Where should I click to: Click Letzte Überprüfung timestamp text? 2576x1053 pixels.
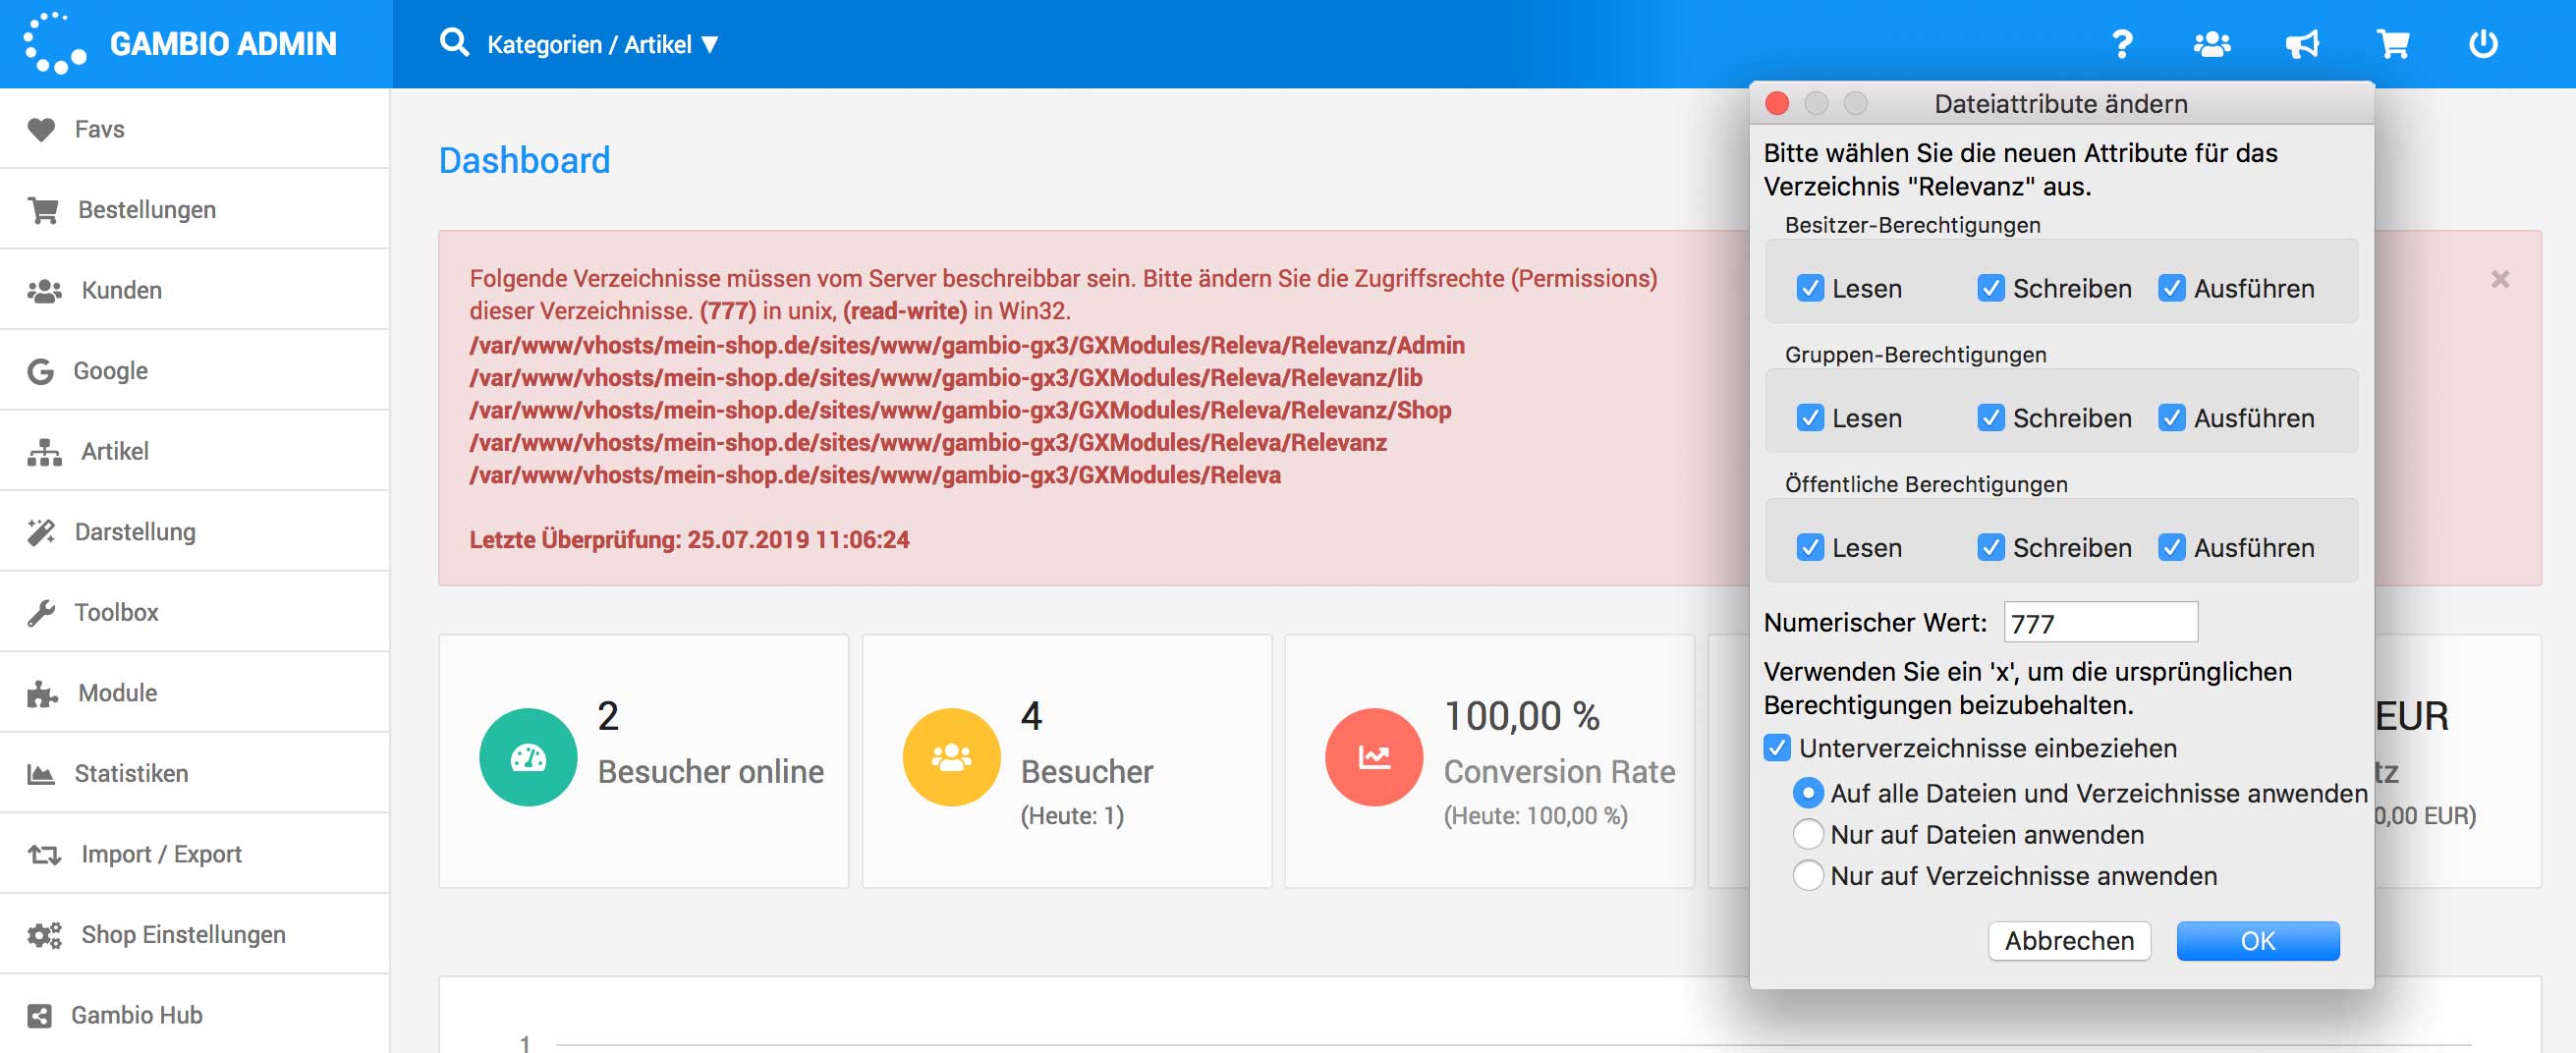click(x=689, y=540)
